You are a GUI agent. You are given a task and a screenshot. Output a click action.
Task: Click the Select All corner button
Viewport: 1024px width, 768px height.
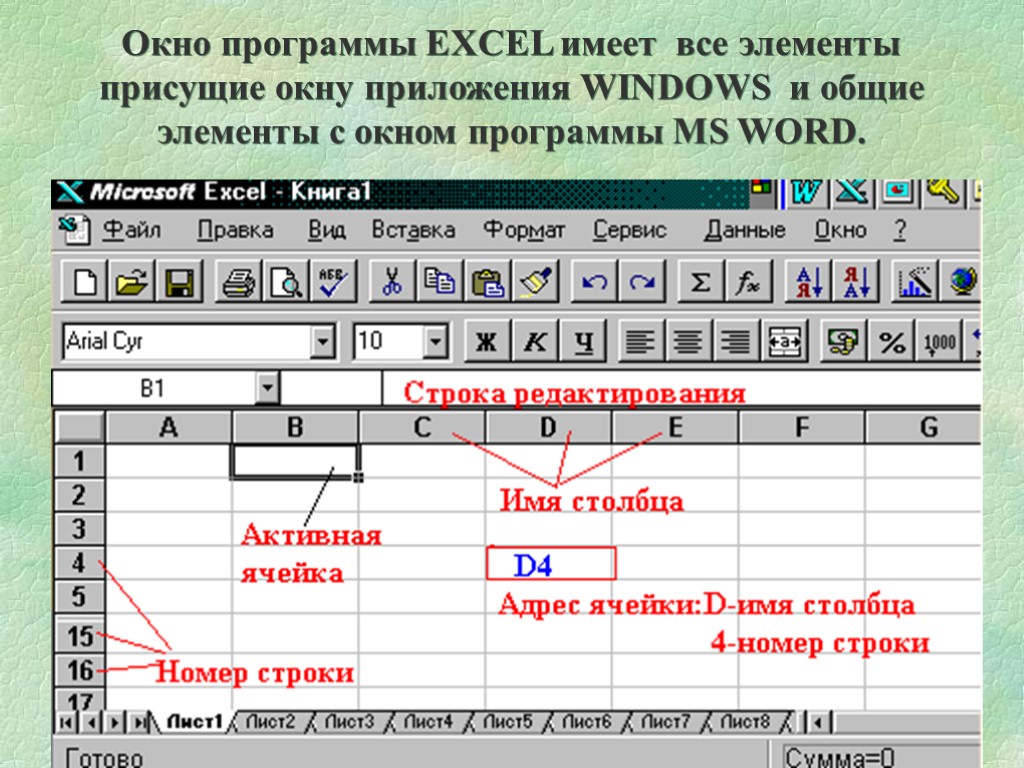click(x=80, y=427)
